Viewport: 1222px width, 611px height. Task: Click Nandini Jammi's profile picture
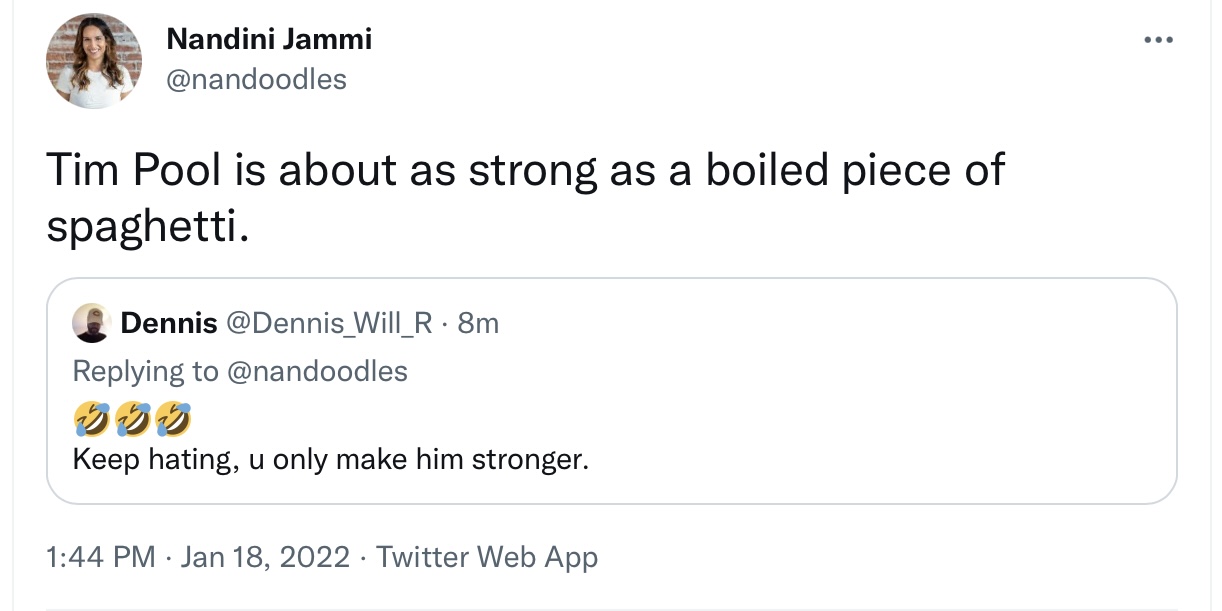click(94, 61)
